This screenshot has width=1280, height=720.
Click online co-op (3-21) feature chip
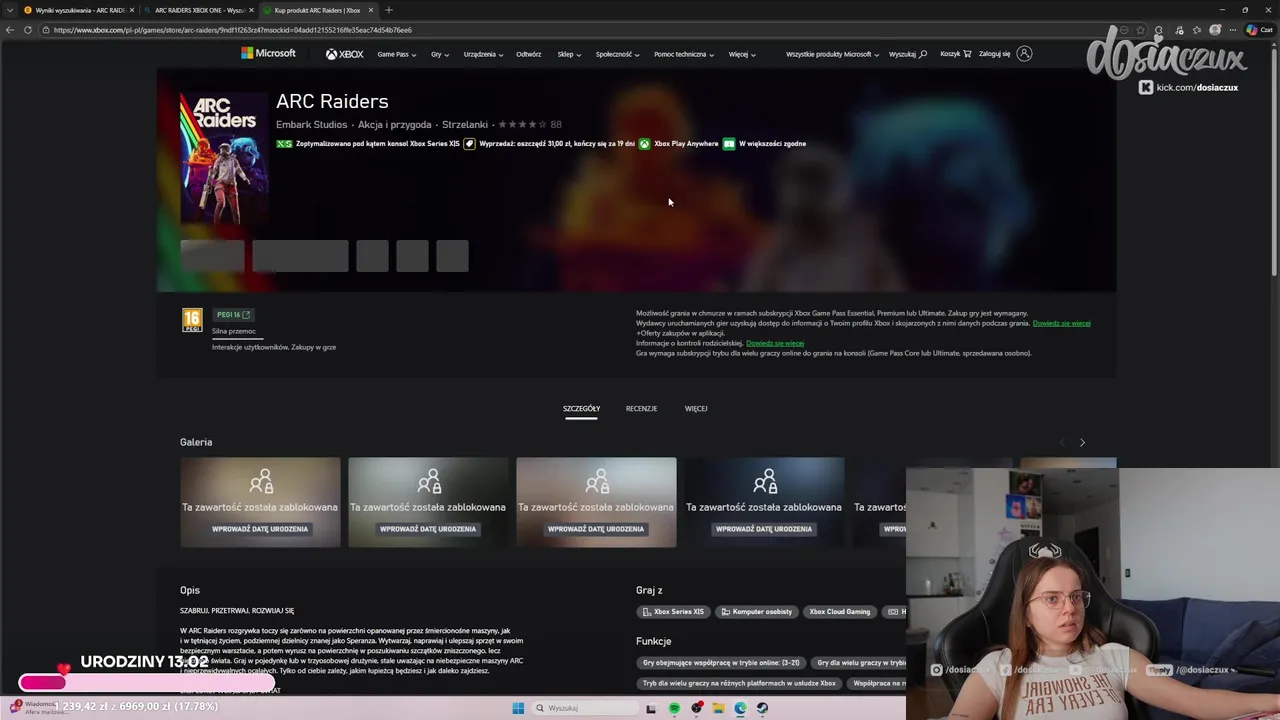pos(721,663)
